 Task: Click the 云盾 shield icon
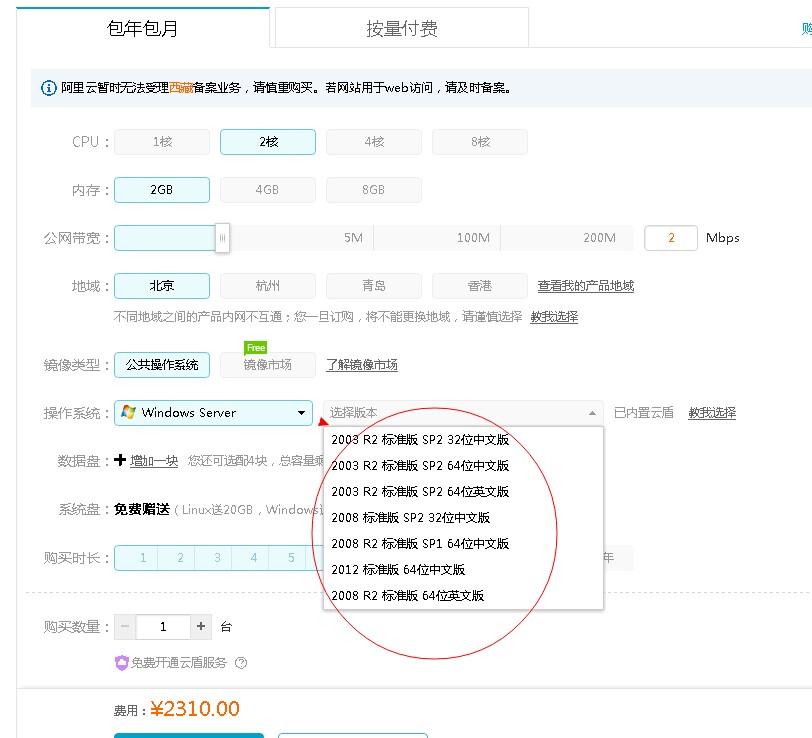121,663
